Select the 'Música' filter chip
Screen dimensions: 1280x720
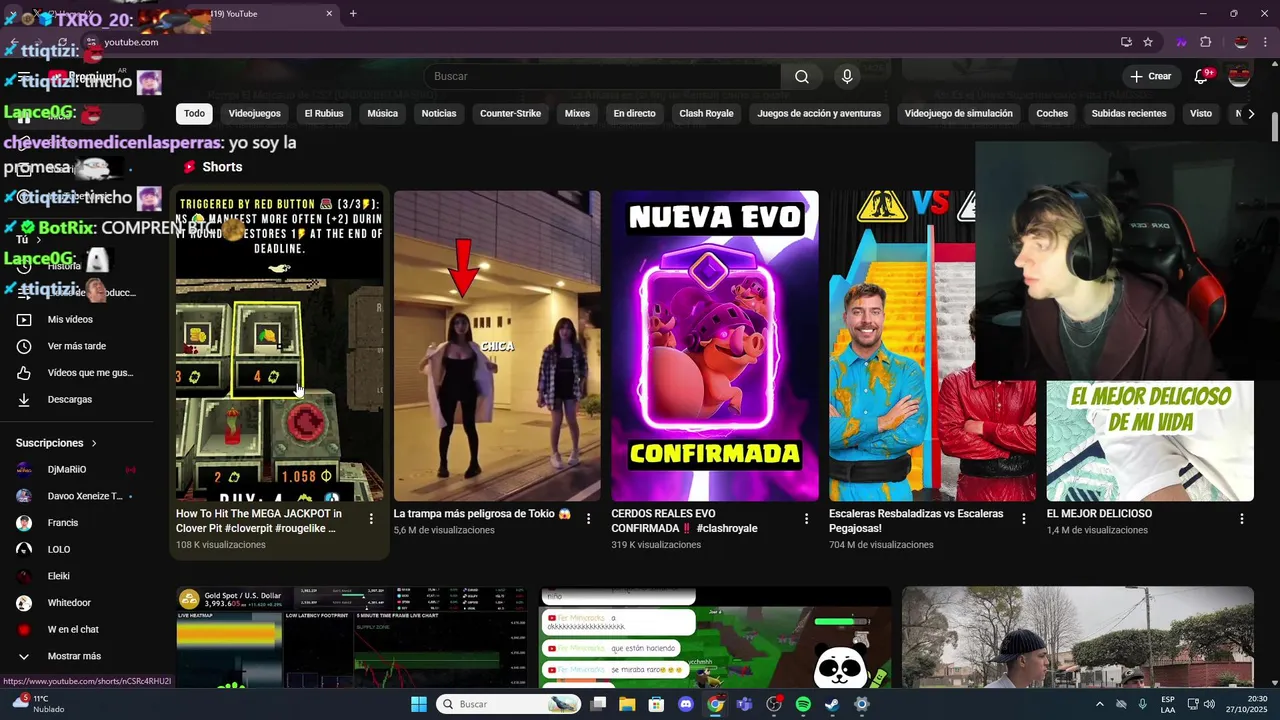[x=382, y=114]
